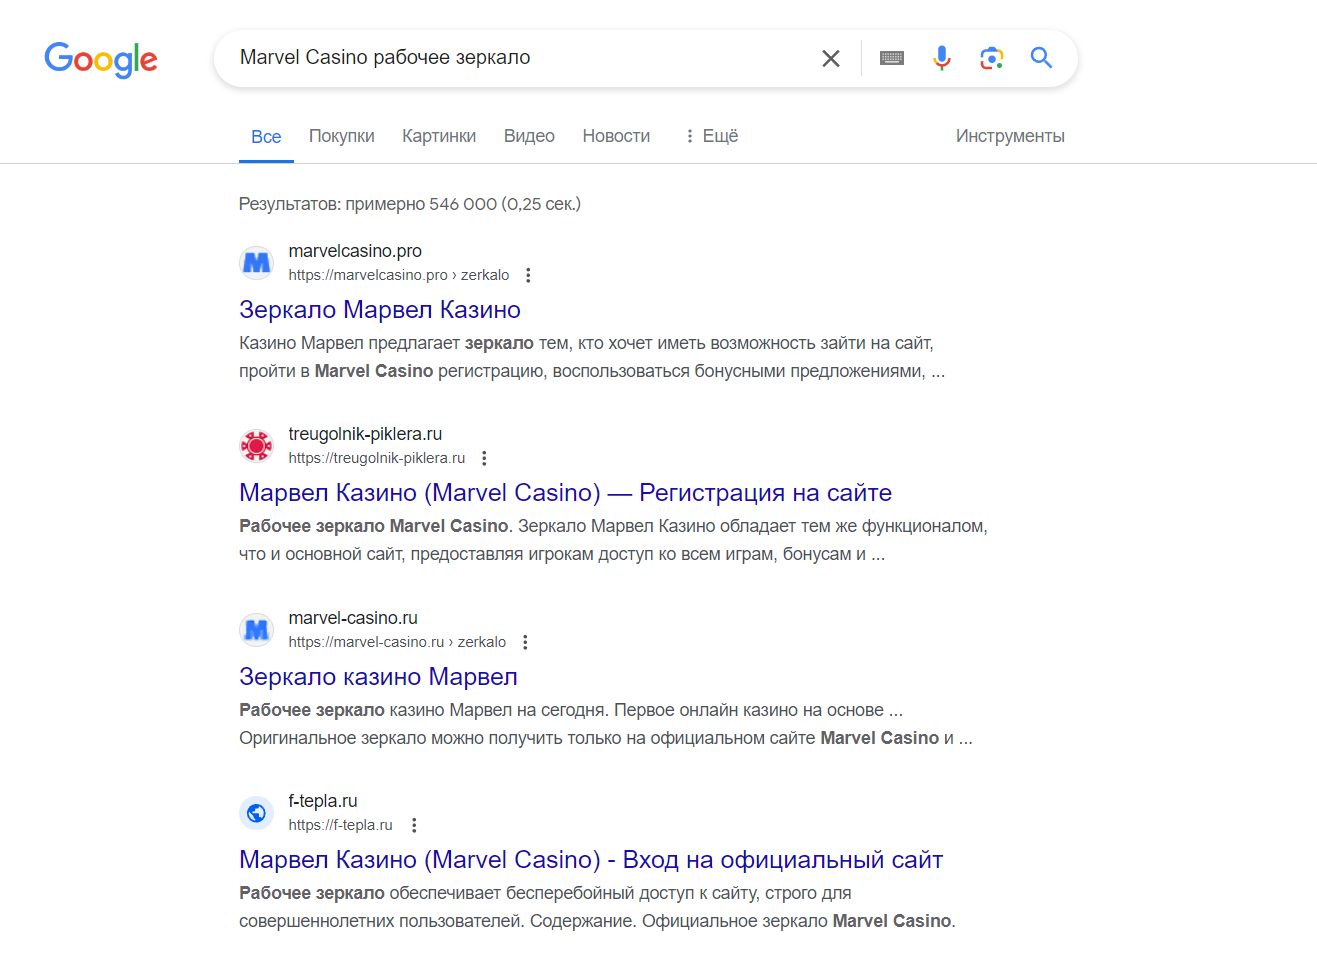Screen dimensions: 1317x969
Task: Open the on-screen keyboard input tool
Action: pos(892,58)
